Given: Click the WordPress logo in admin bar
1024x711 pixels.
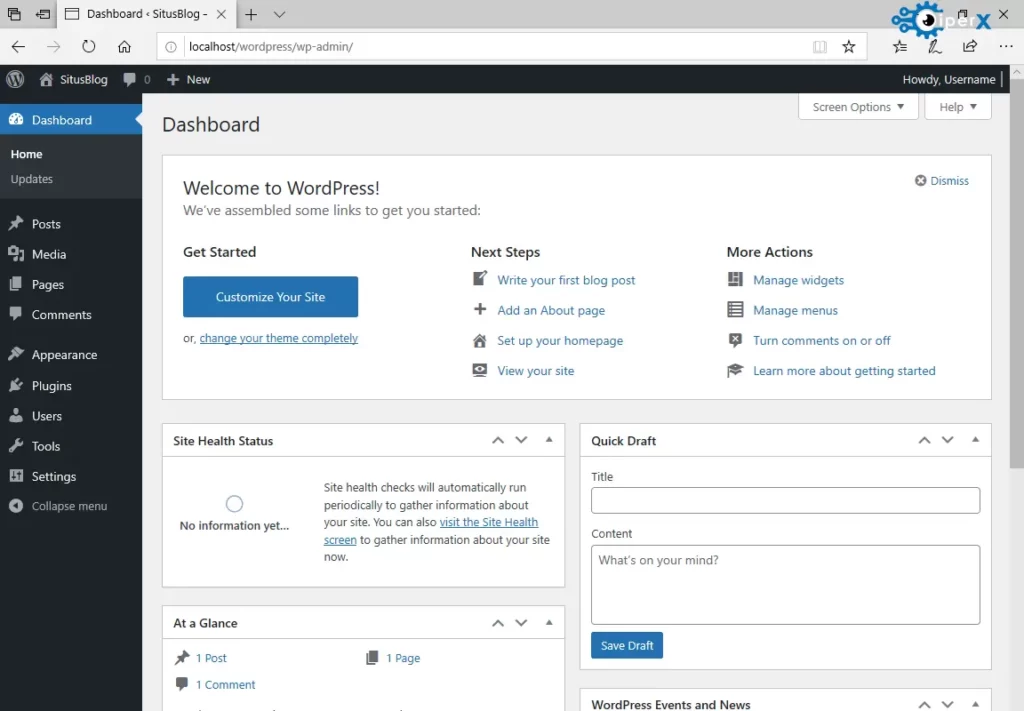Looking at the screenshot, I should (x=15, y=79).
